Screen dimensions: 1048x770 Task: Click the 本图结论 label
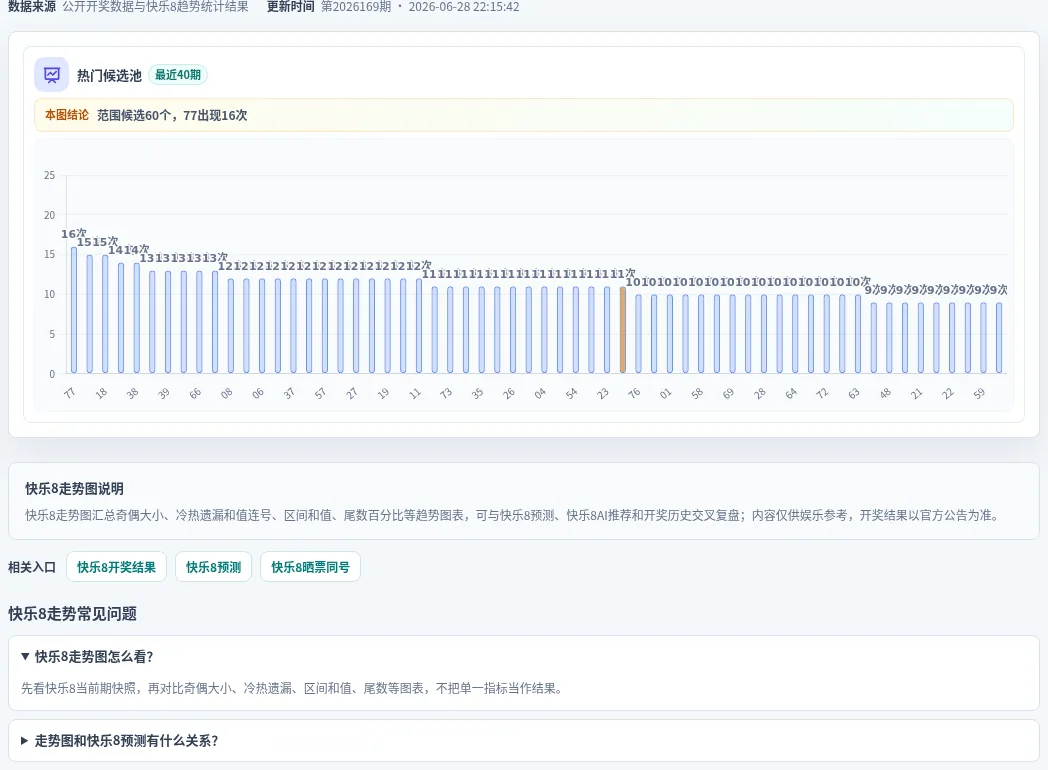click(67, 115)
